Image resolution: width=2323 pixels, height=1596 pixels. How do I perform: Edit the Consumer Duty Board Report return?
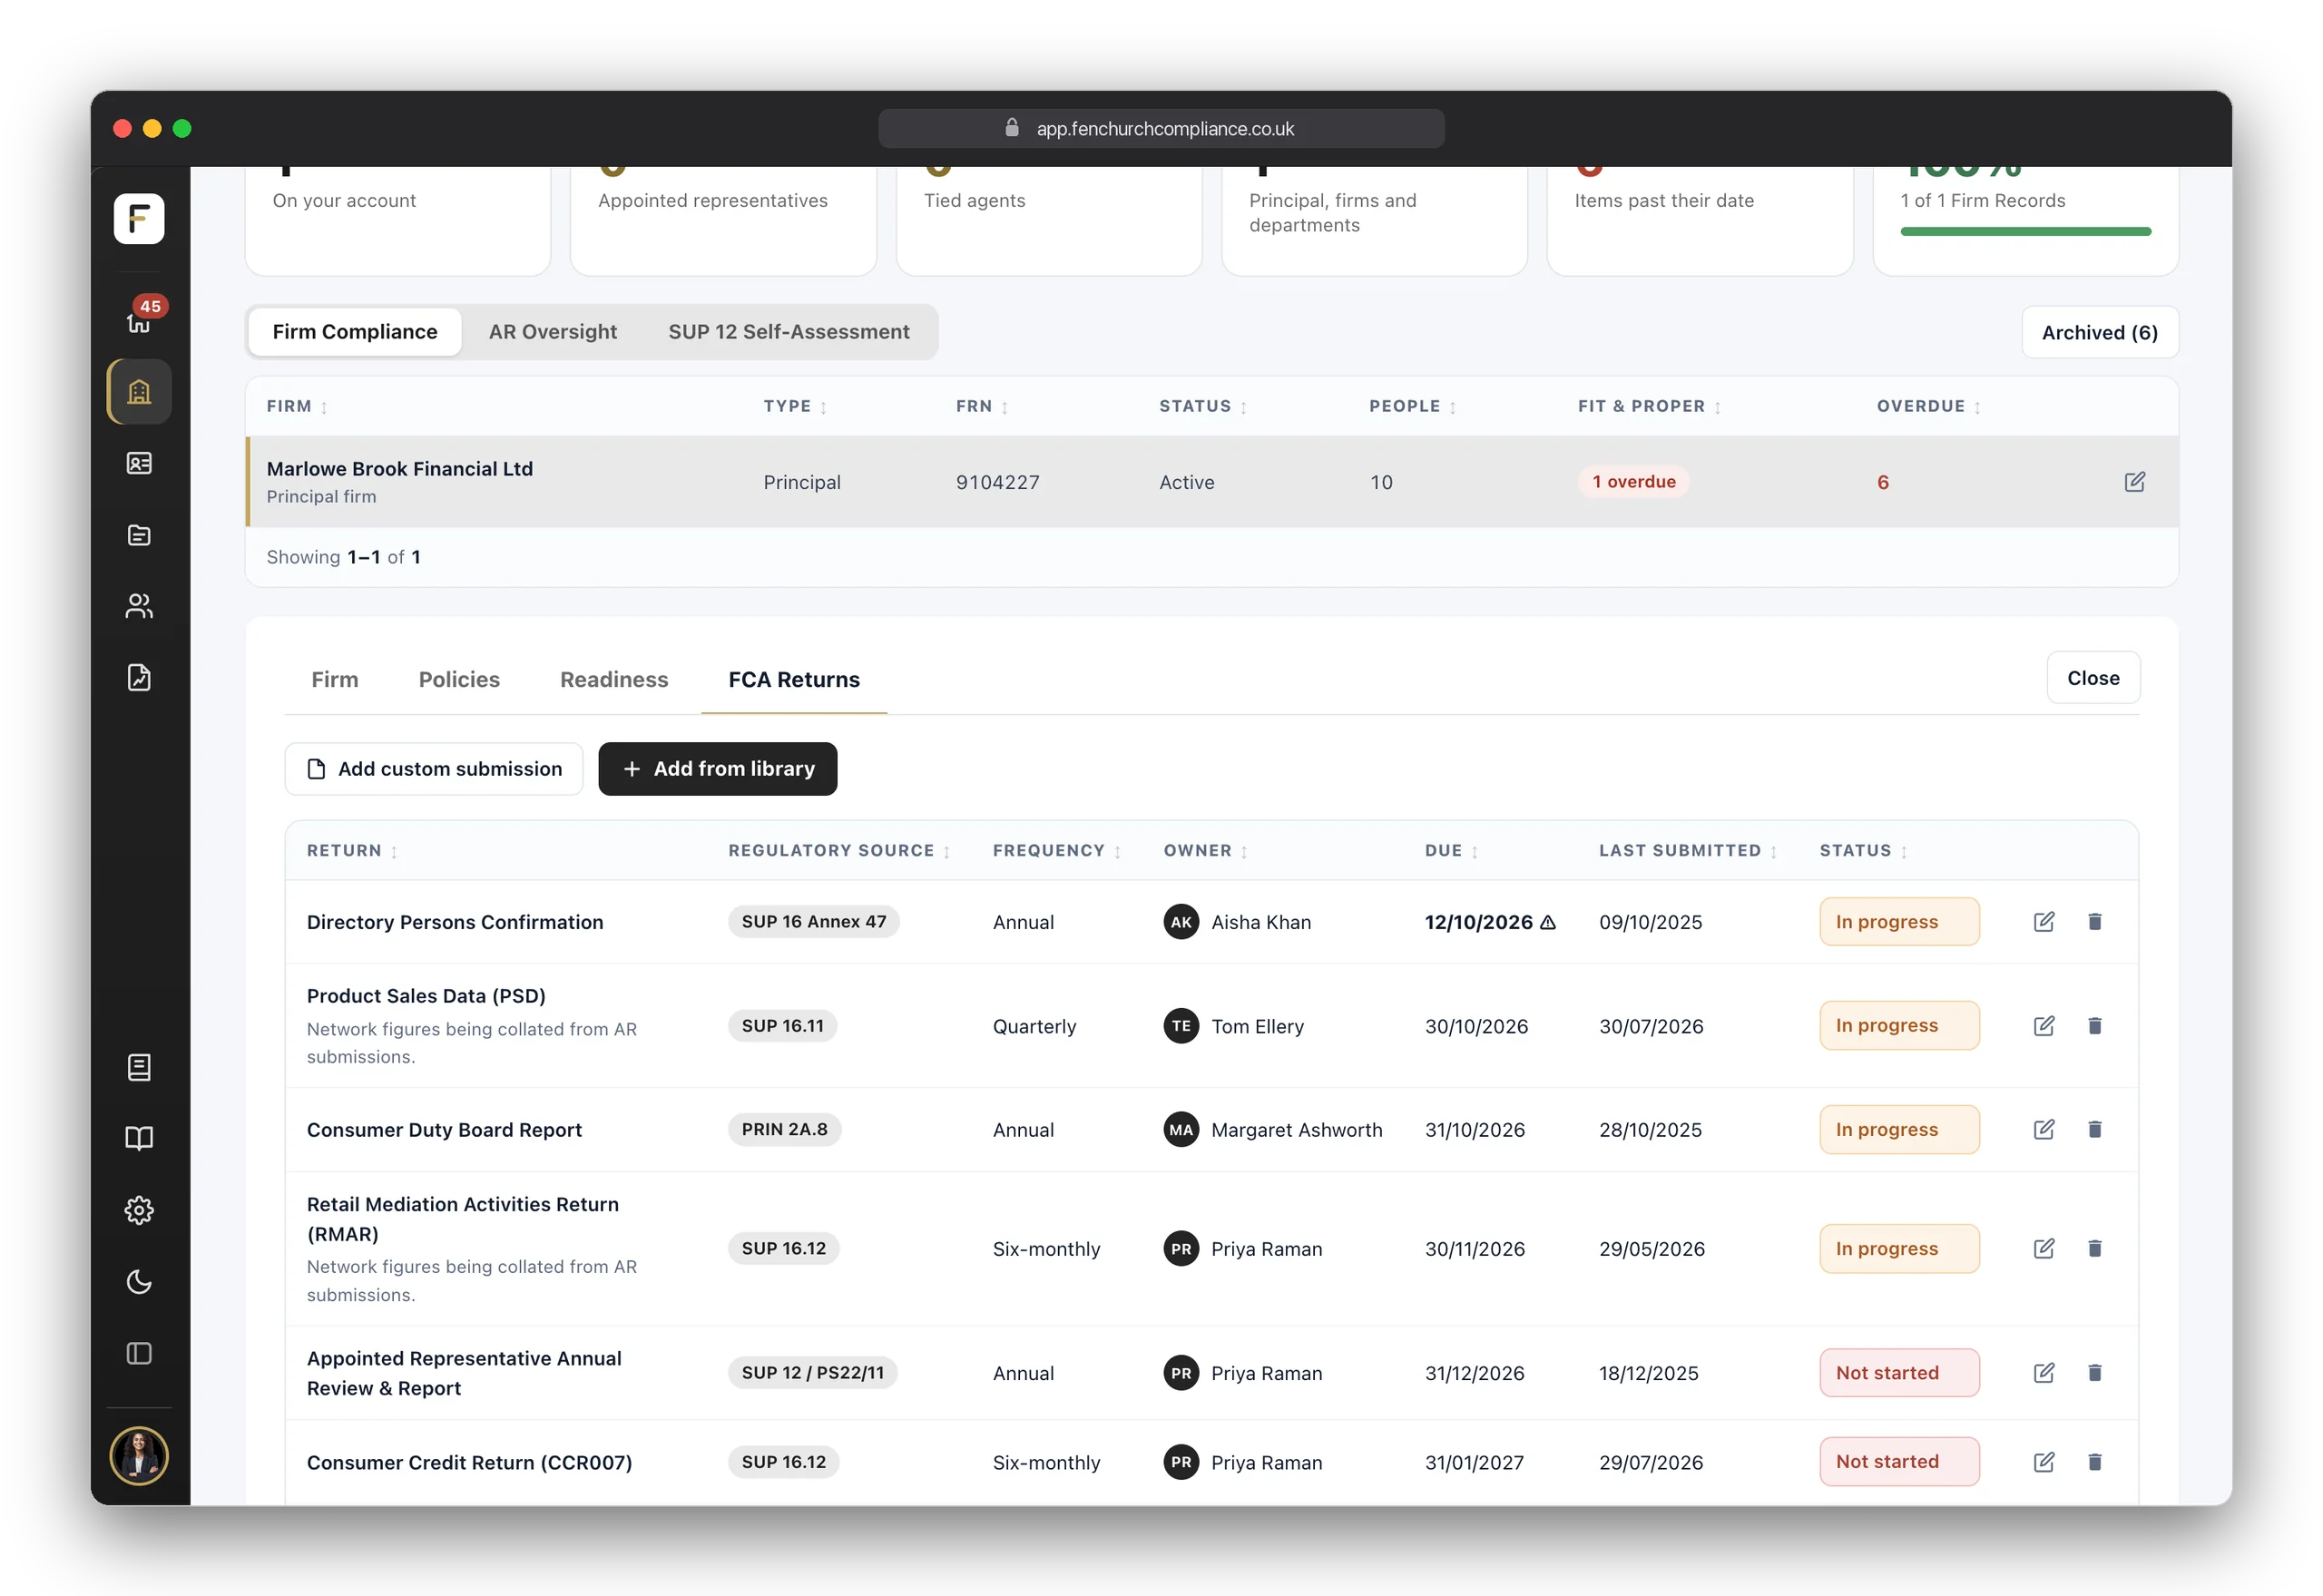(x=2043, y=1130)
